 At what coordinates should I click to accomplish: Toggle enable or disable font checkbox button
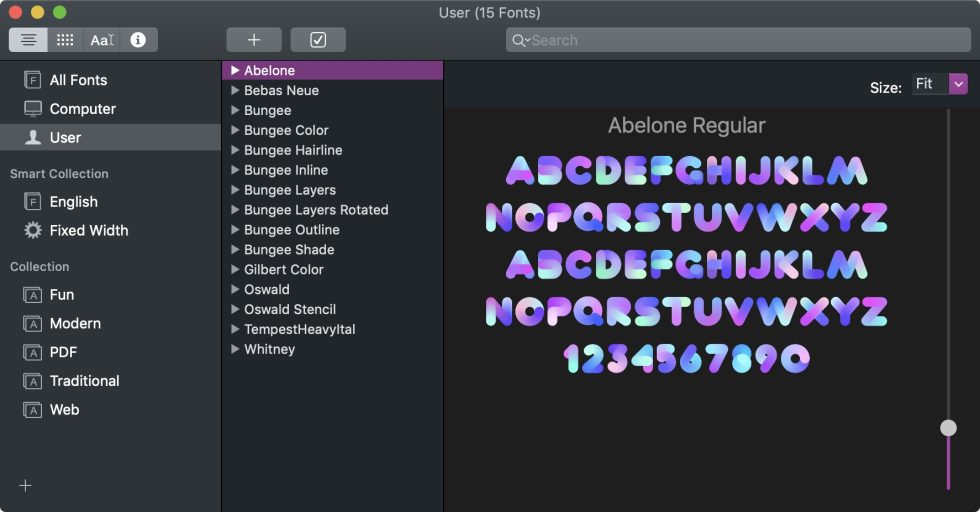pos(318,40)
